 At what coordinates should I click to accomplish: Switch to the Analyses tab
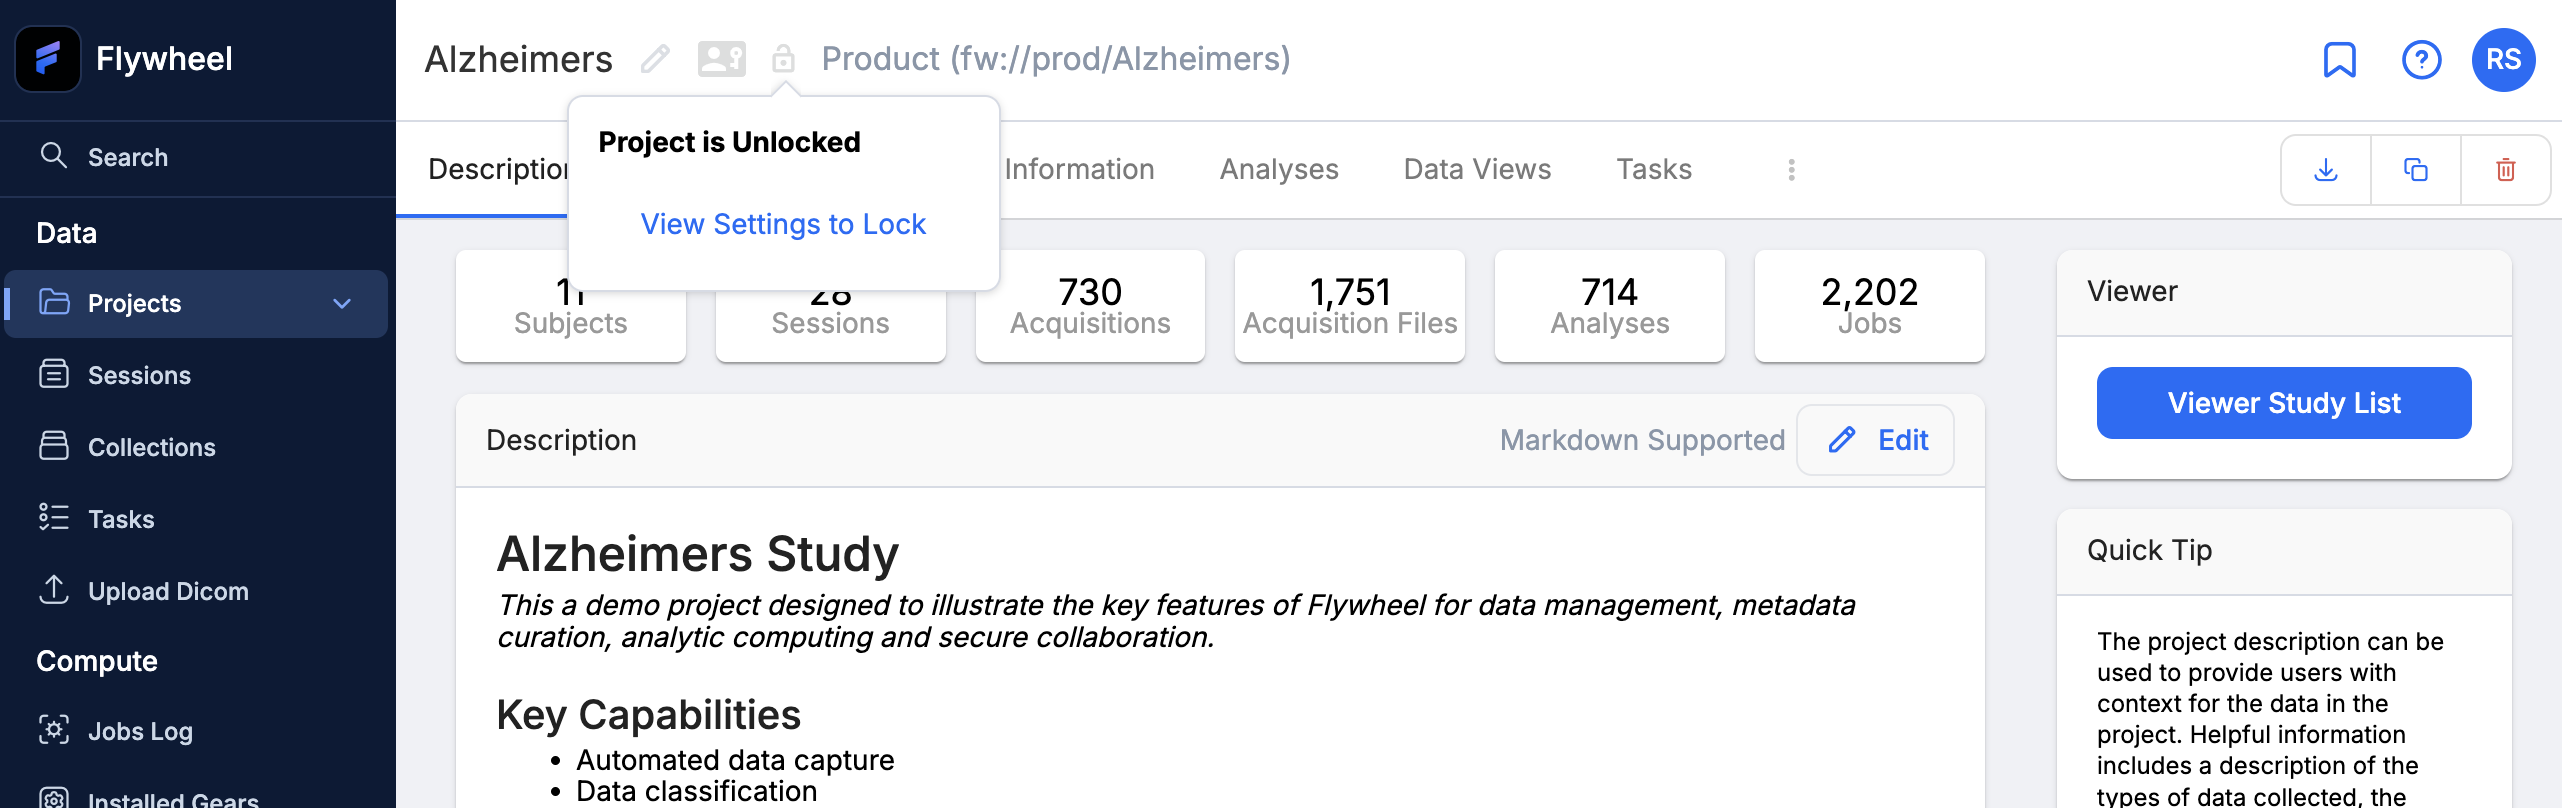1279,169
